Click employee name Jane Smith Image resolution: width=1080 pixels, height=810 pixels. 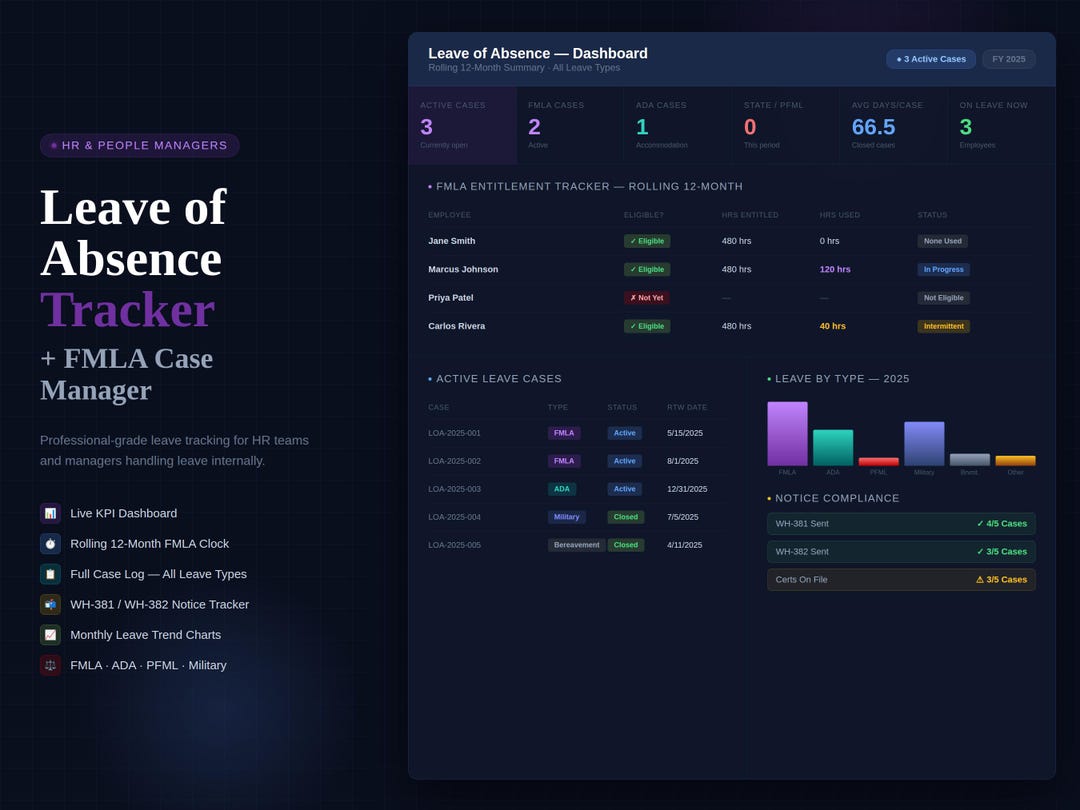point(451,241)
